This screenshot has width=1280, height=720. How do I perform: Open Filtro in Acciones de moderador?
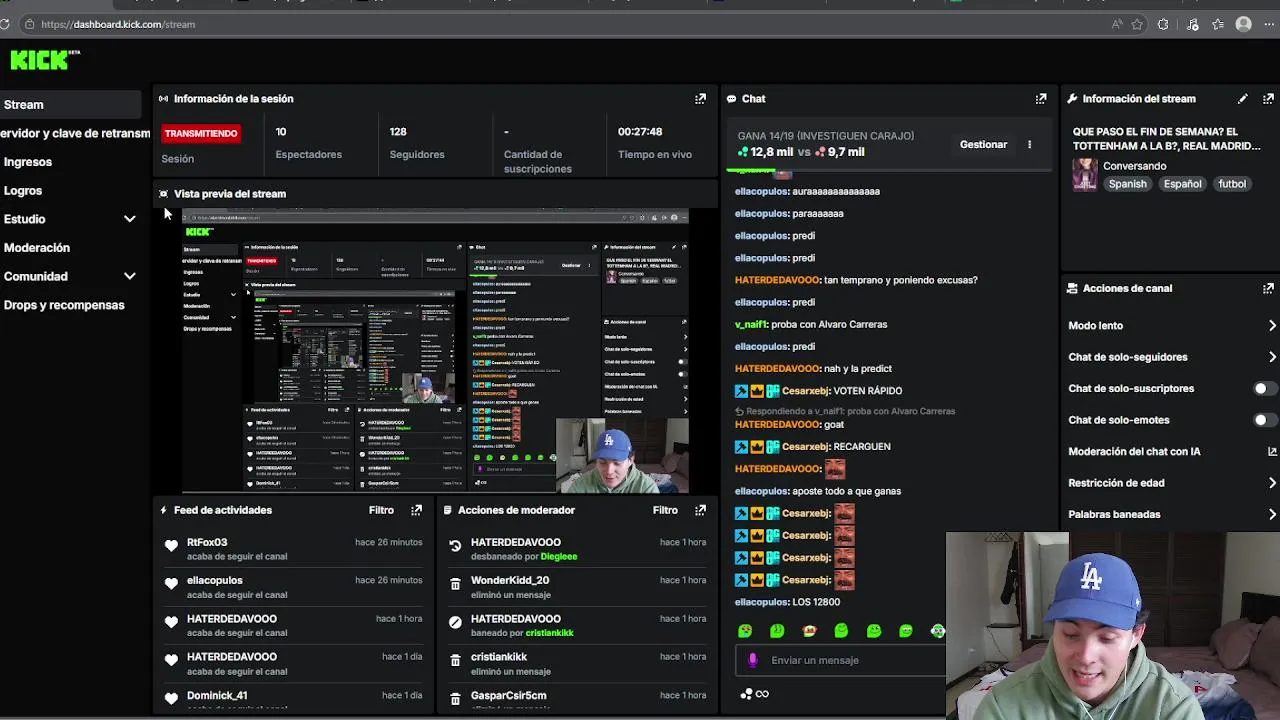(665, 510)
